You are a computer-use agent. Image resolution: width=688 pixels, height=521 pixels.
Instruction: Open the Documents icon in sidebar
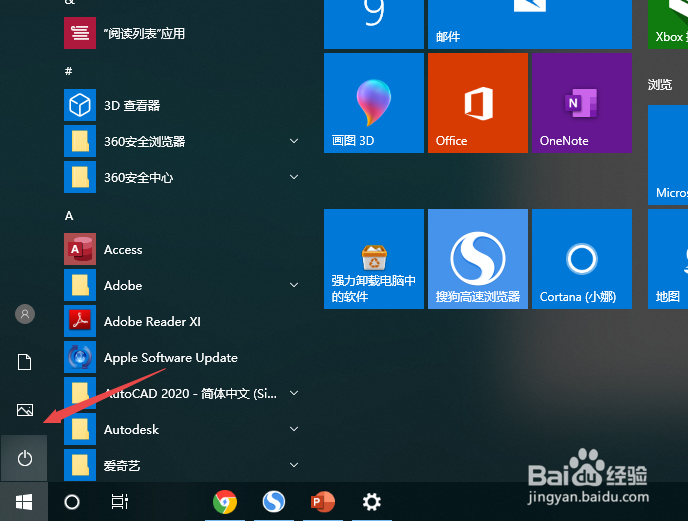(25, 362)
